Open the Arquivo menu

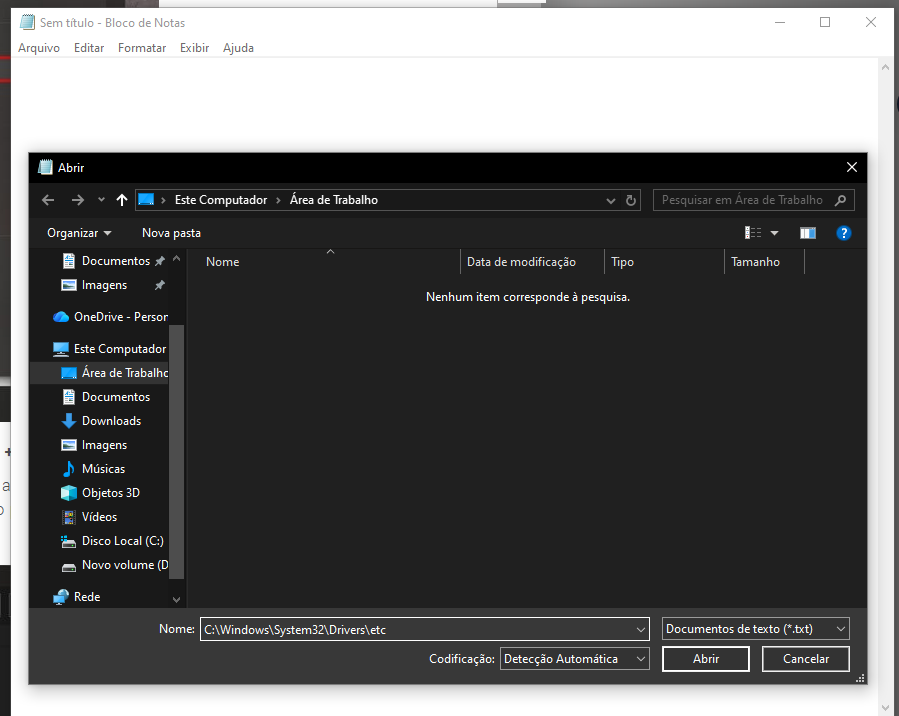tap(39, 48)
